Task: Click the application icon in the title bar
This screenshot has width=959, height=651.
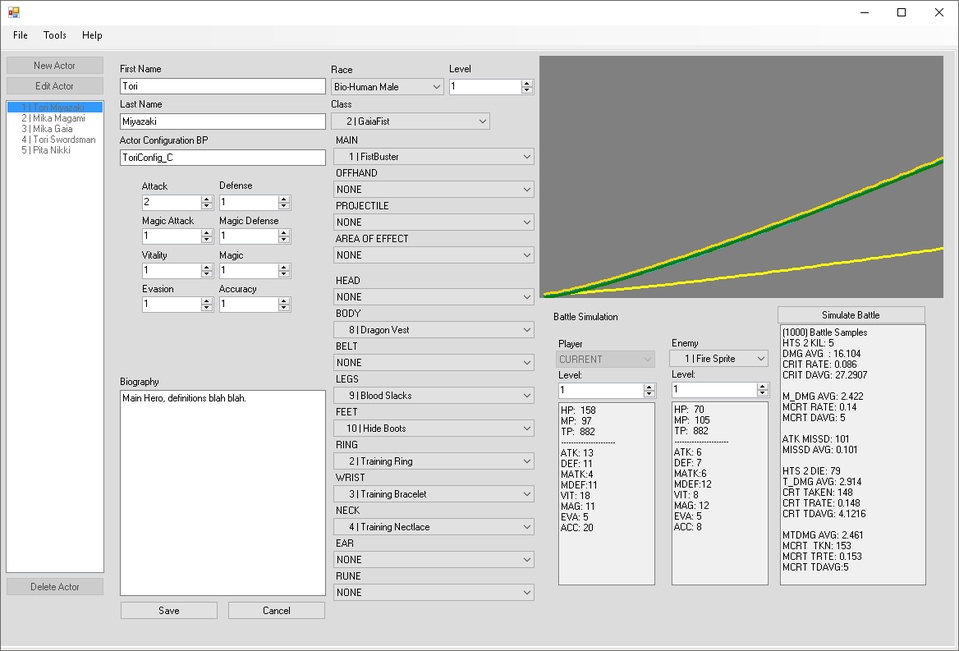Action: click(x=14, y=13)
